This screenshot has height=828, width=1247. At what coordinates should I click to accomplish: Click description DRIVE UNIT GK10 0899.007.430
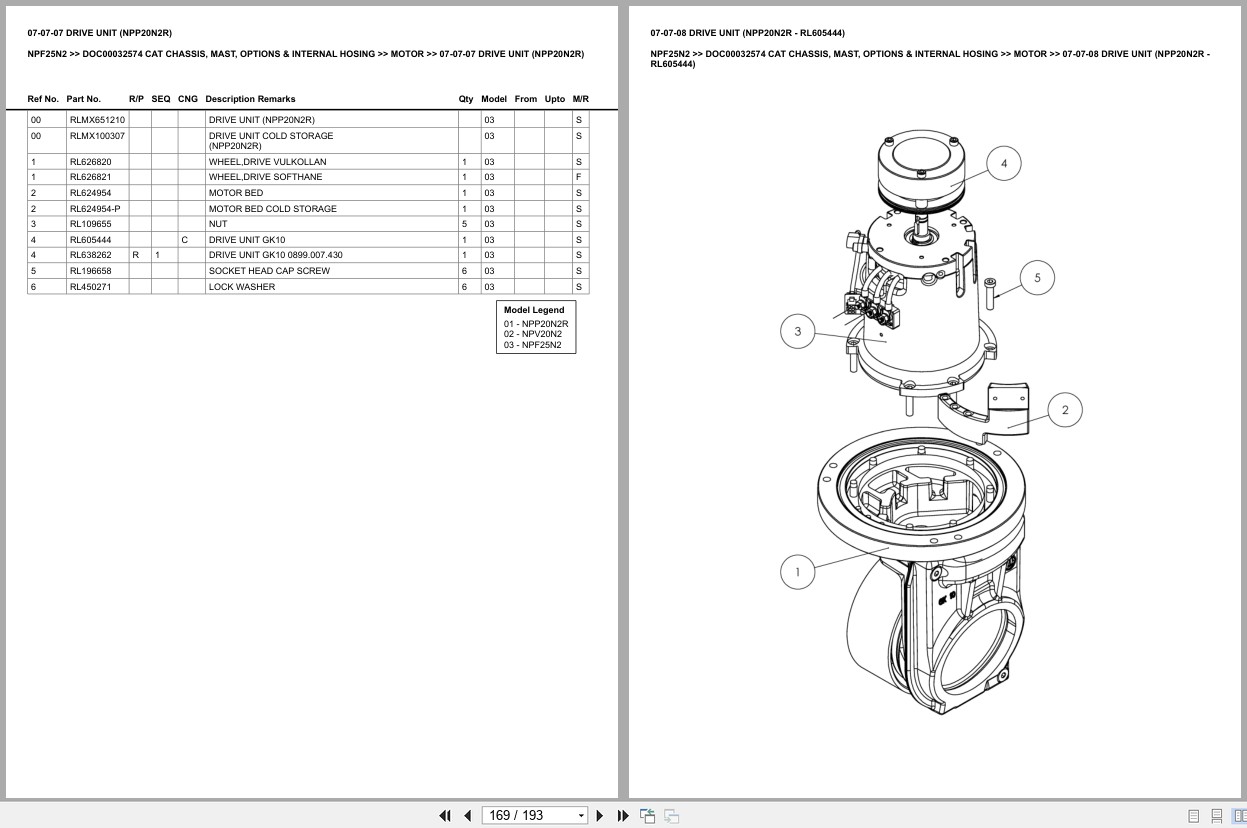click(275, 255)
